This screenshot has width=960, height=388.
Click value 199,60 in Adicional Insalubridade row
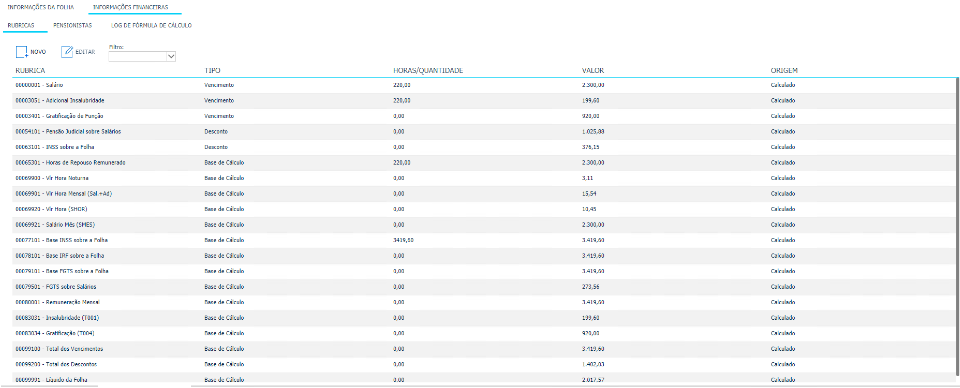pyautogui.click(x=590, y=100)
